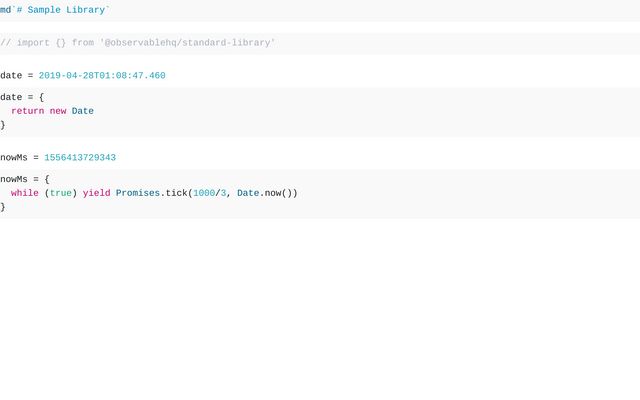
Task: Click the commented import statement cell
Action: pos(137,43)
